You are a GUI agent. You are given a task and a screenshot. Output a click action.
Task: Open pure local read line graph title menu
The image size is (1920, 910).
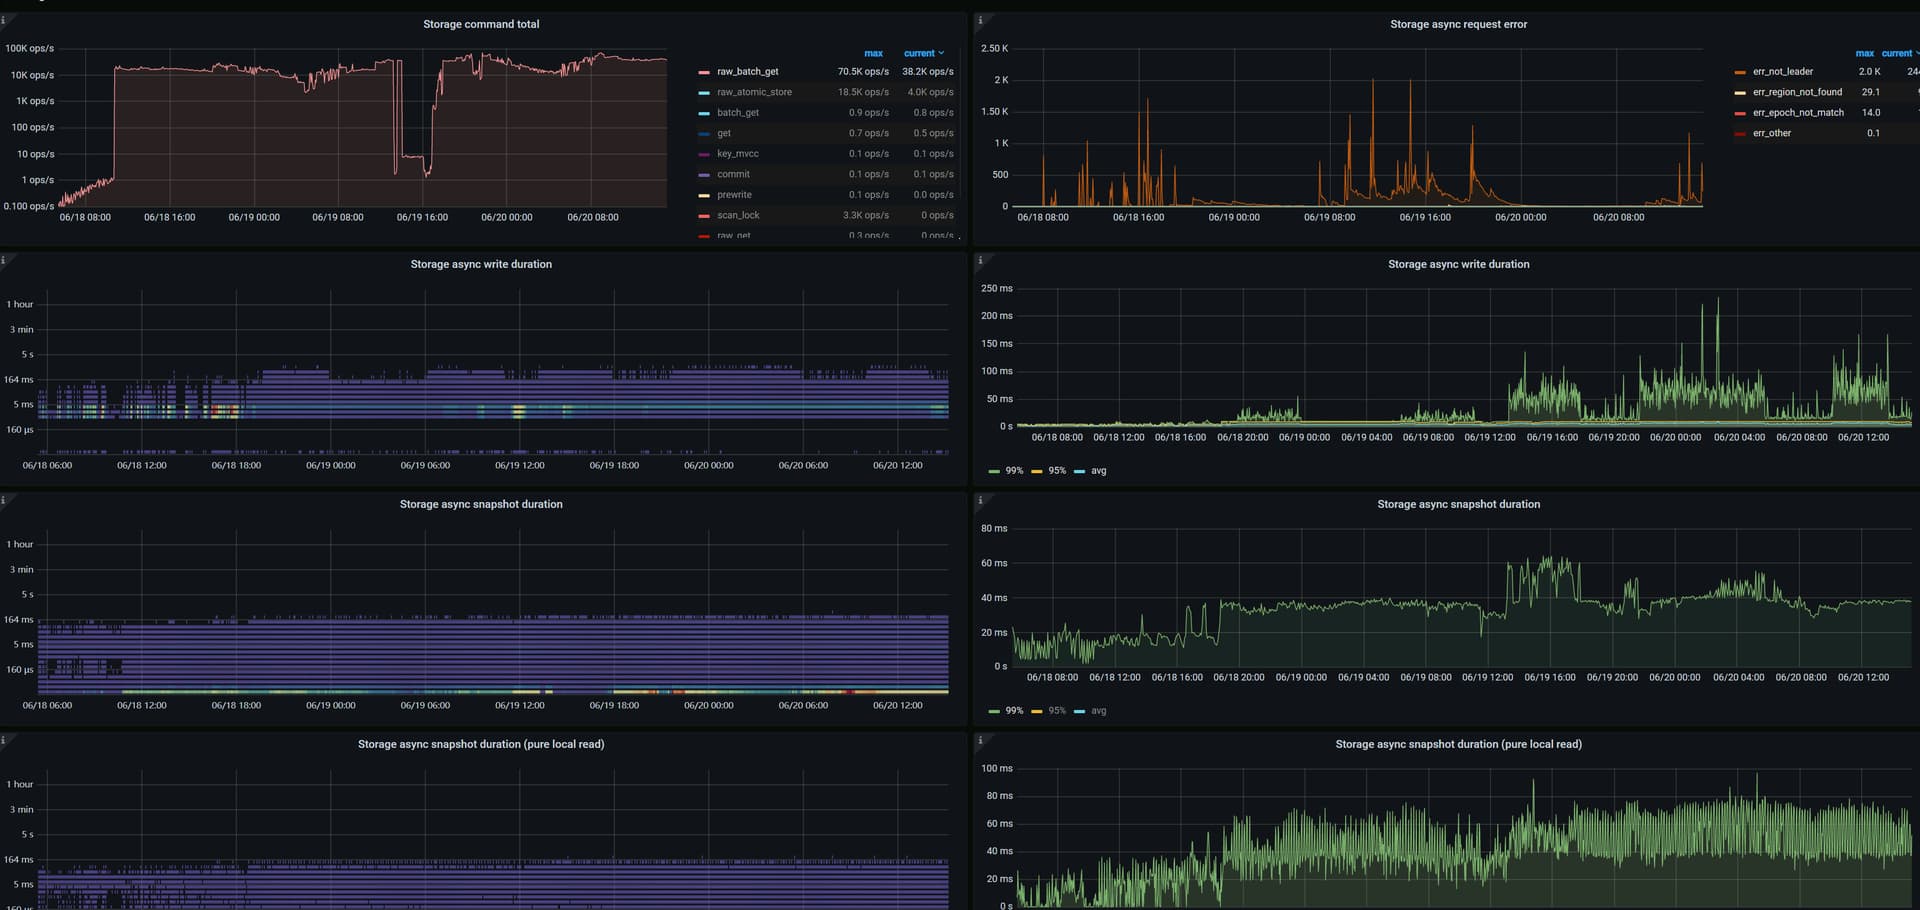point(1458,744)
